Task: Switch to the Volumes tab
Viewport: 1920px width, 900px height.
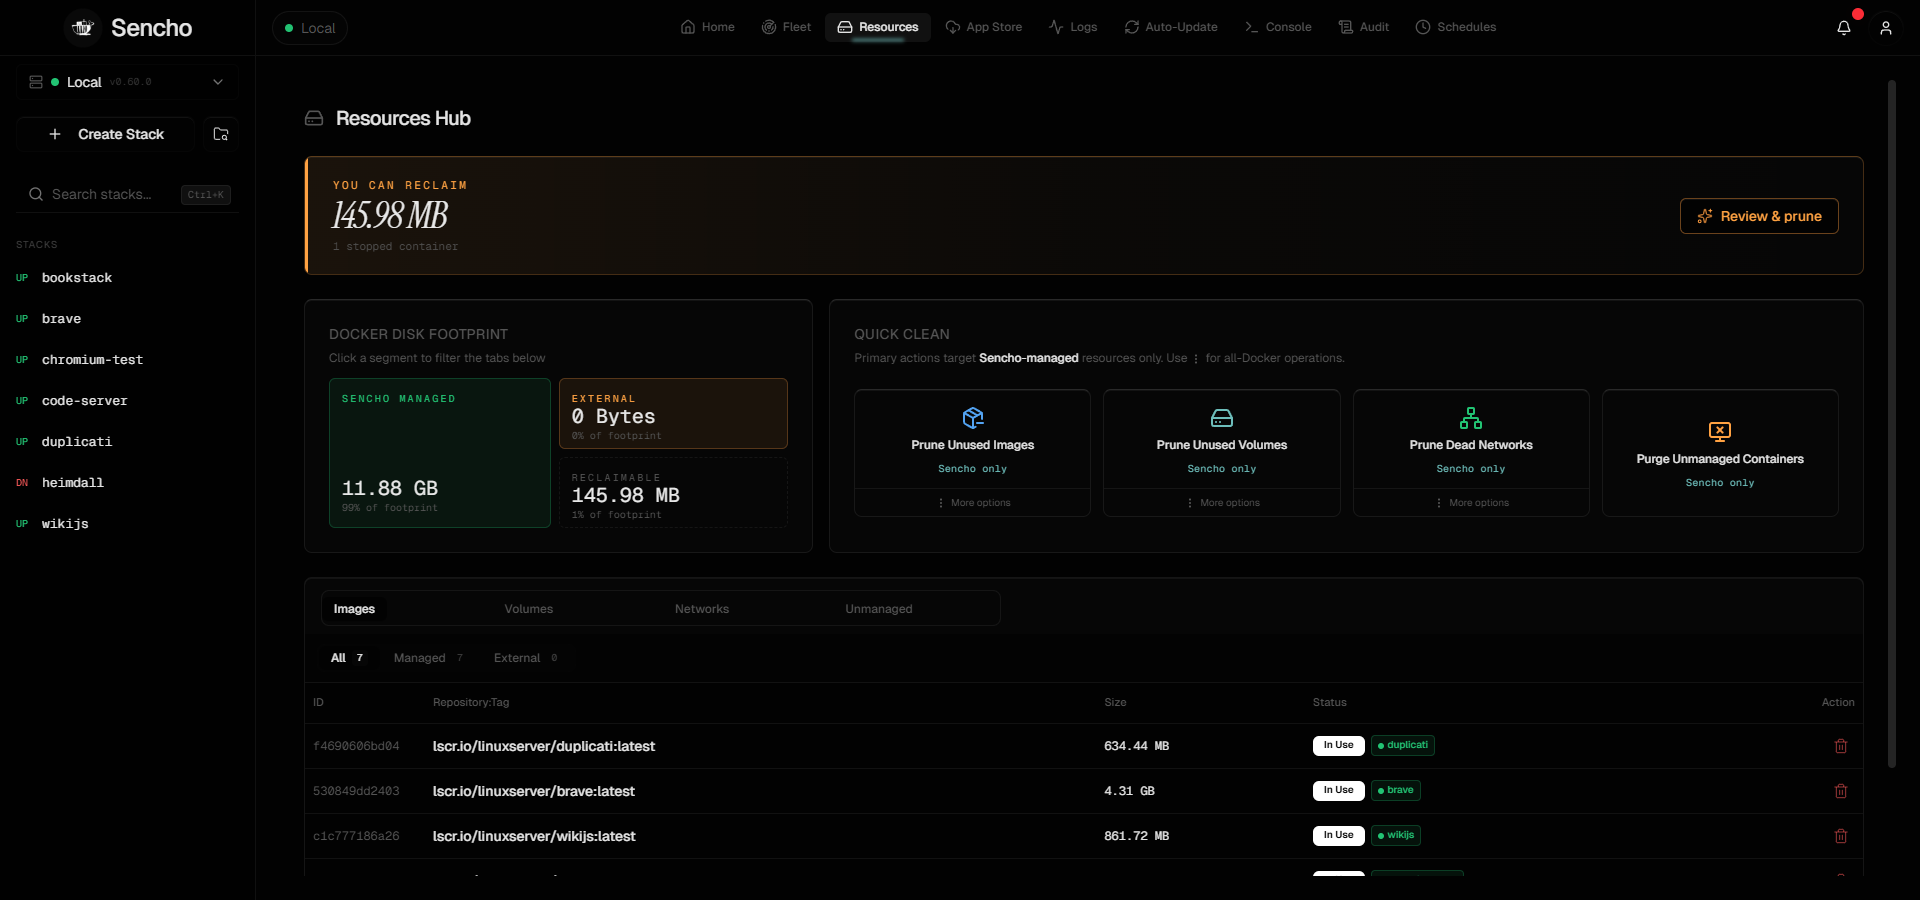Action: point(528,609)
